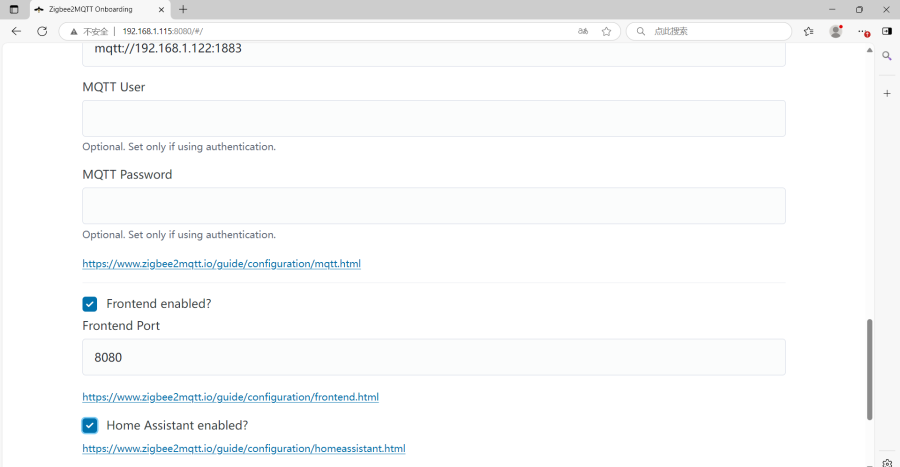Click the Frontend Port label

121,325
